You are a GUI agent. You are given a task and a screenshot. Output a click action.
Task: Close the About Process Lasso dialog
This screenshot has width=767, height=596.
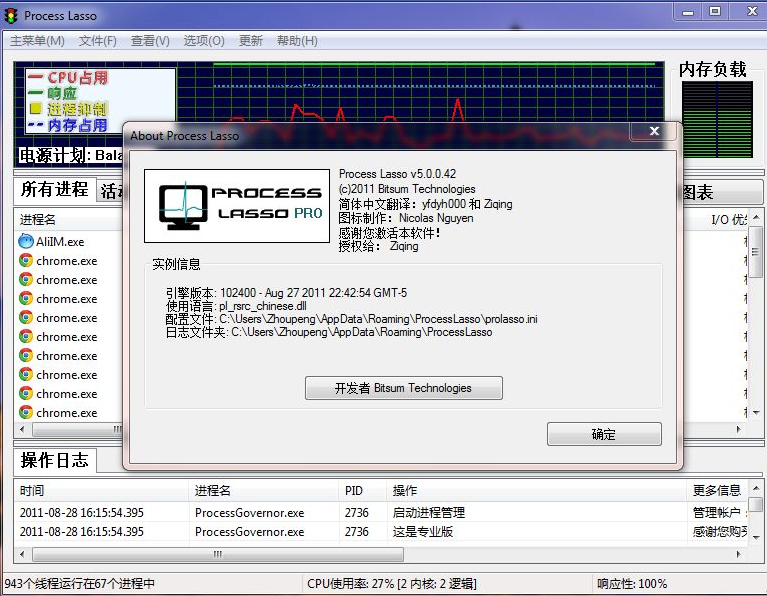[654, 131]
